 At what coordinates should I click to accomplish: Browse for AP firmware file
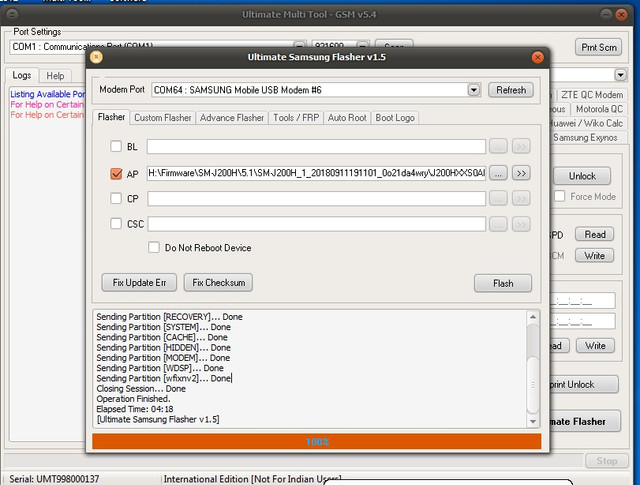pyautogui.click(x=498, y=174)
